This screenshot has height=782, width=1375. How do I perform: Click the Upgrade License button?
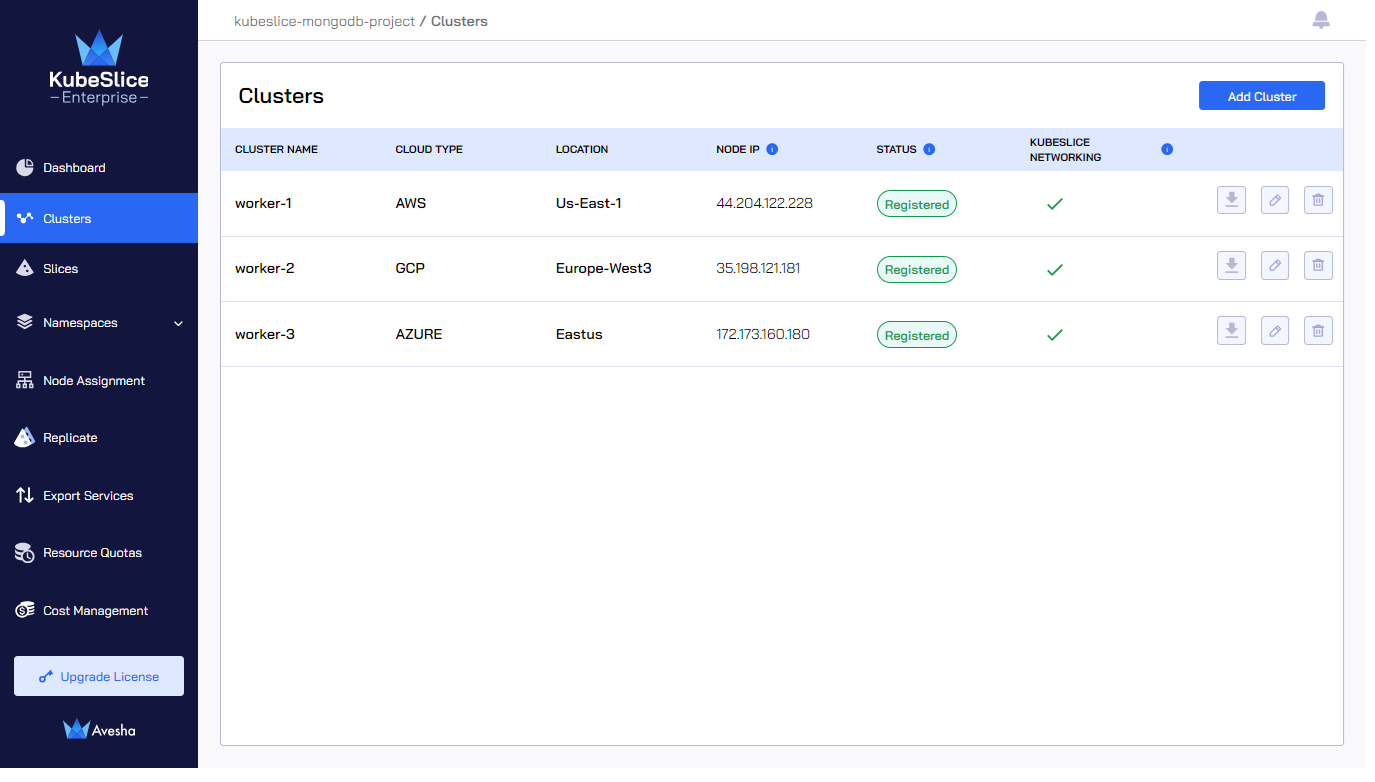[99, 676]
